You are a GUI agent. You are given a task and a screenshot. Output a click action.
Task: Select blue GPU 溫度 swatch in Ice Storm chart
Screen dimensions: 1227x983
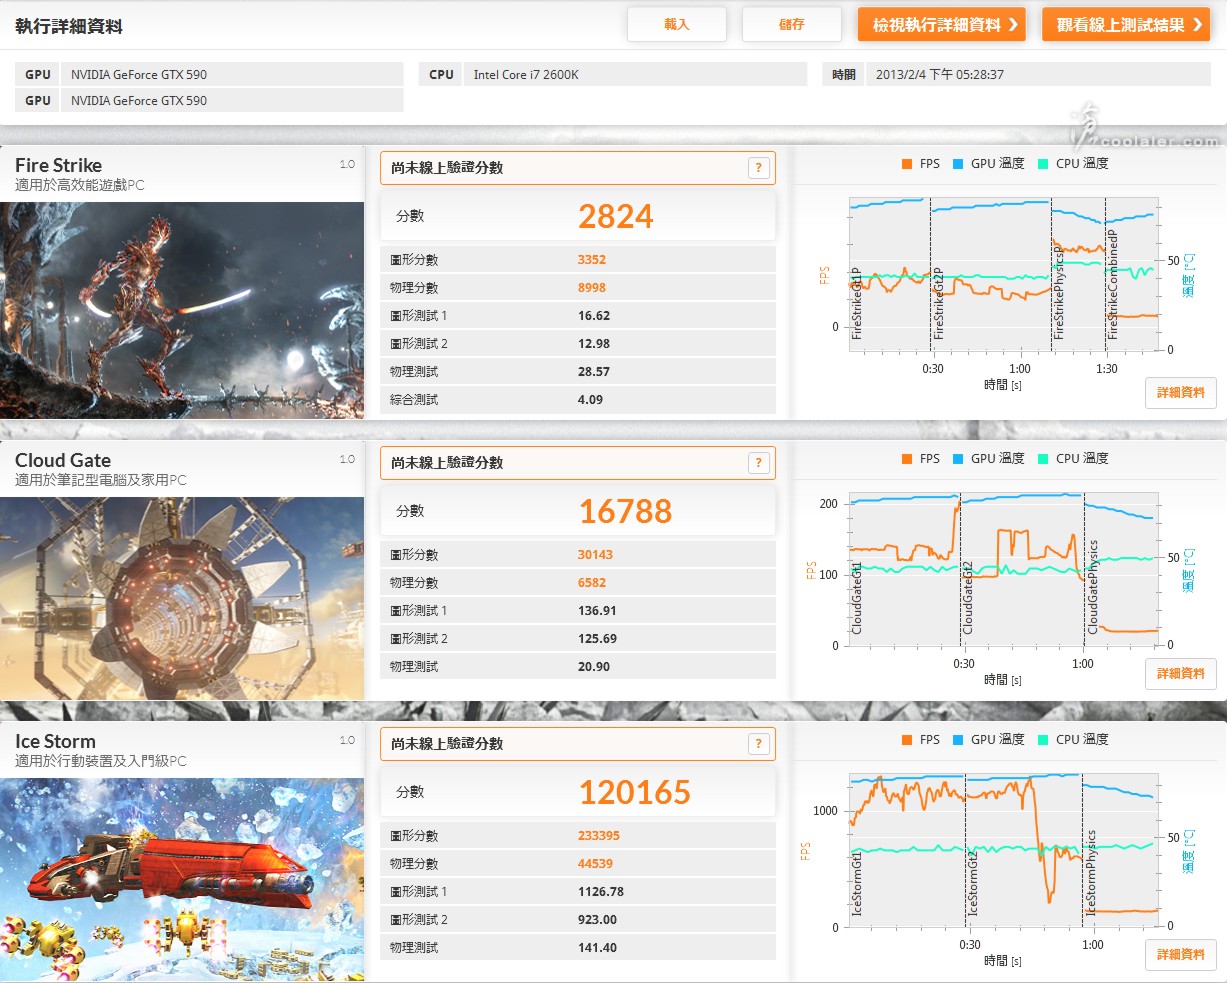pos(958,740)
